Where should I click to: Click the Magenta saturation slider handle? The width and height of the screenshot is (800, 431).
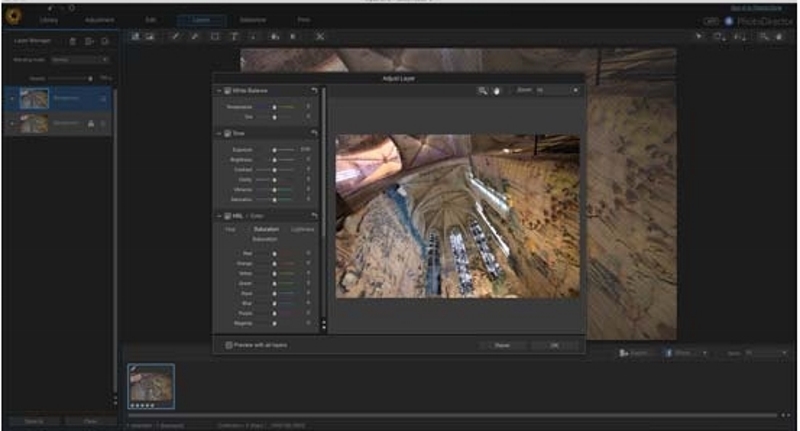[274, 323]
